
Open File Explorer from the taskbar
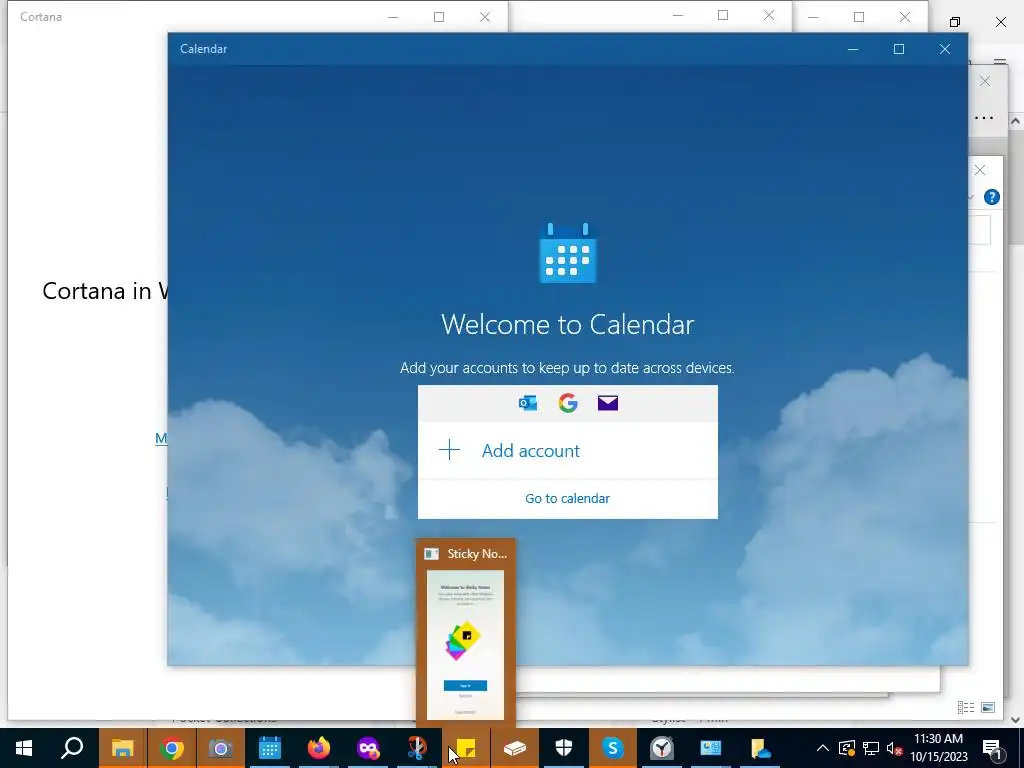(x=122, y=748)
